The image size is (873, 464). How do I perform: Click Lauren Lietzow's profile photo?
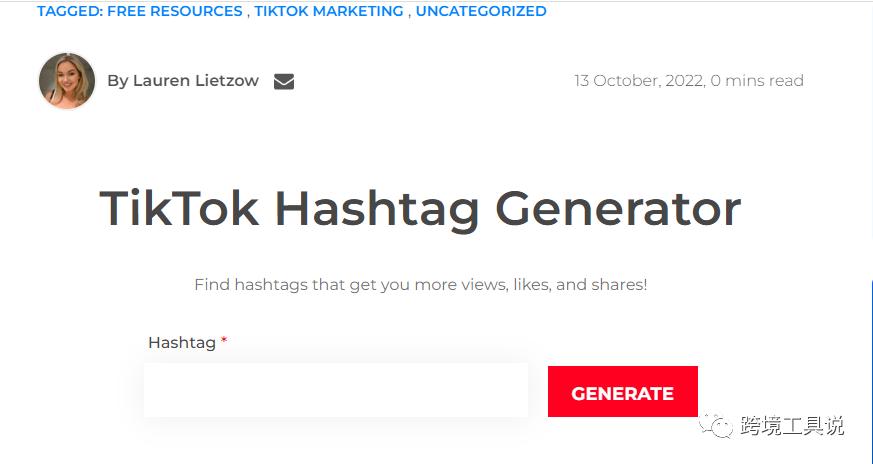67,81
